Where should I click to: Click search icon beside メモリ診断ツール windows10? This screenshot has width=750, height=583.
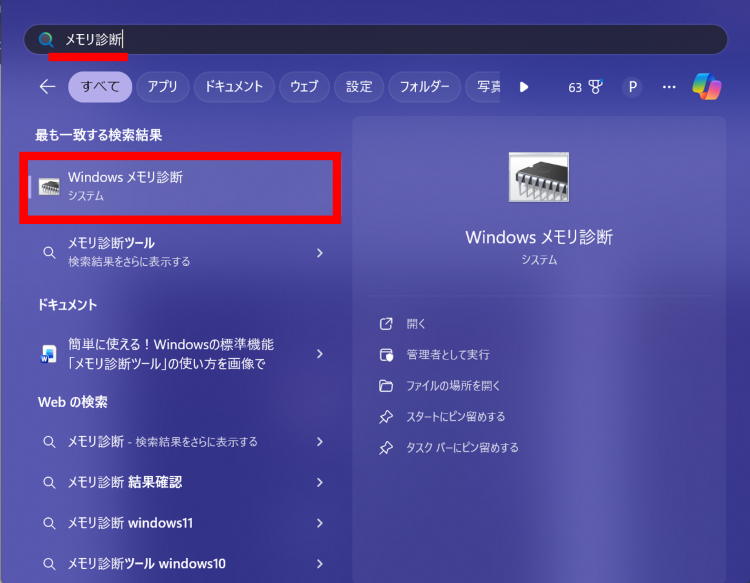(49, 563)
